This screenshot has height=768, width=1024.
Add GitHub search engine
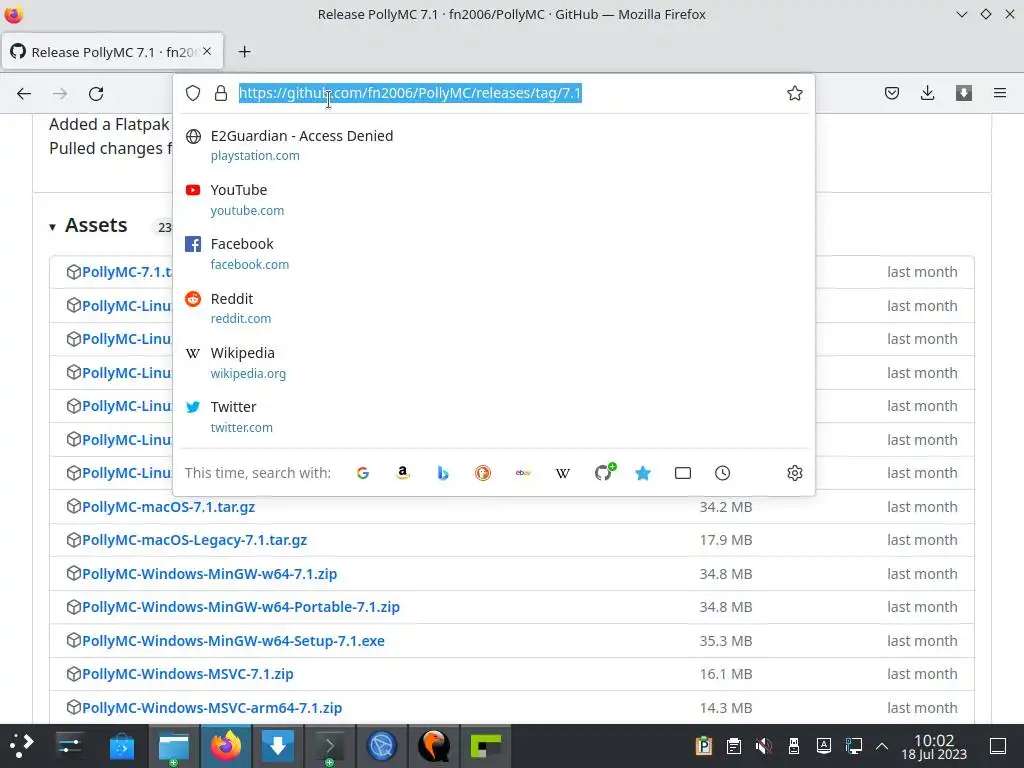[x=603, y=472]
